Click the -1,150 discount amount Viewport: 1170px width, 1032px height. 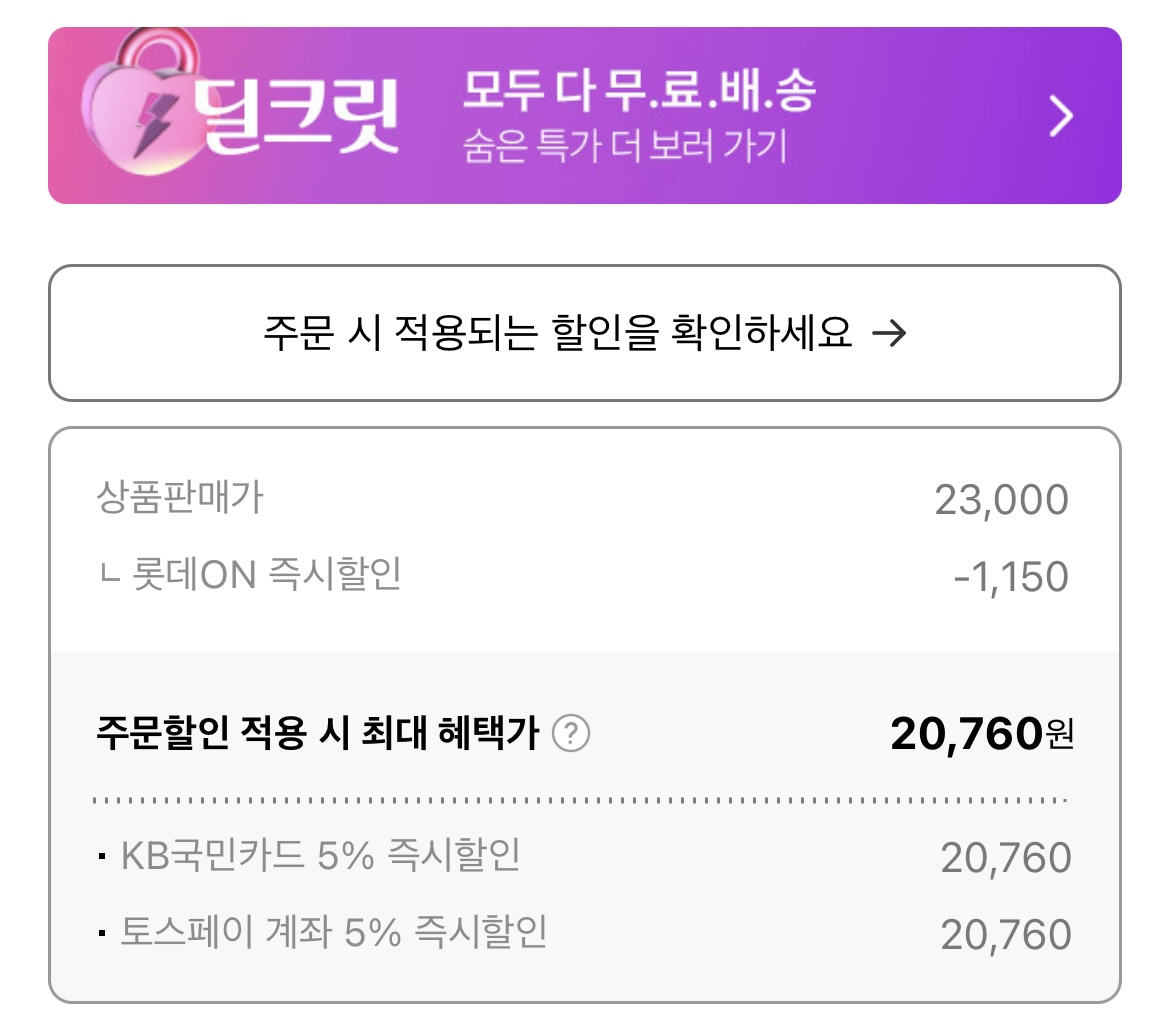(1011, 577)
